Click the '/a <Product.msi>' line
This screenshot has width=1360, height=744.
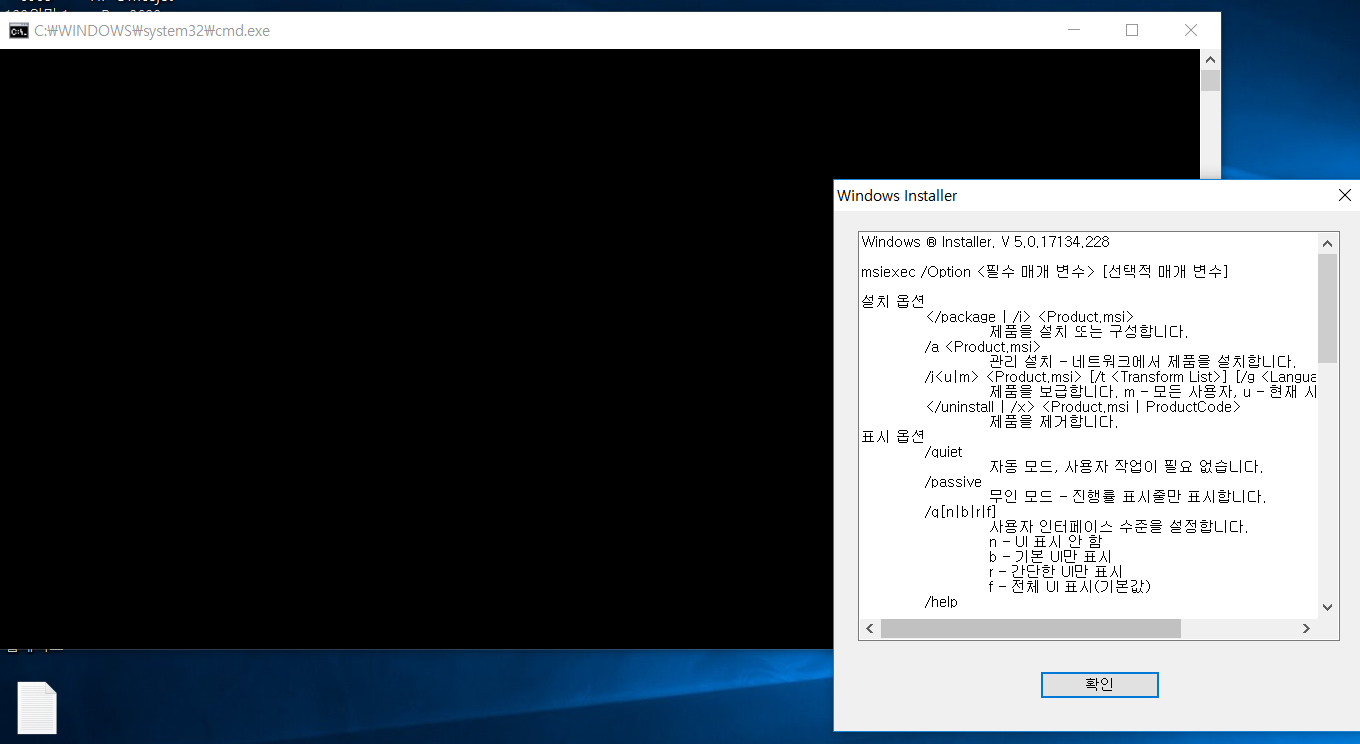(x=983, y=347)
